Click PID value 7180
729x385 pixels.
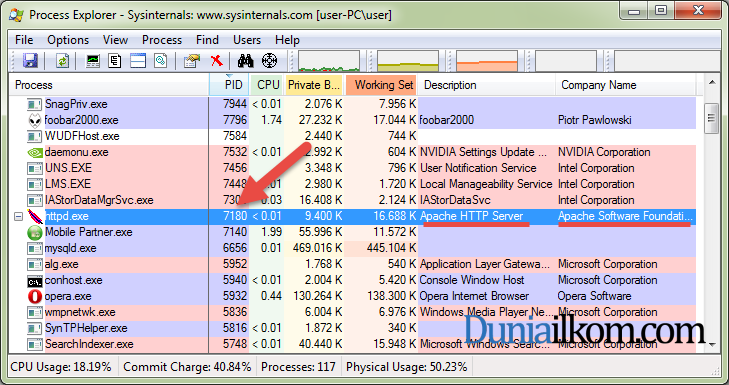(x=235, y=216)
